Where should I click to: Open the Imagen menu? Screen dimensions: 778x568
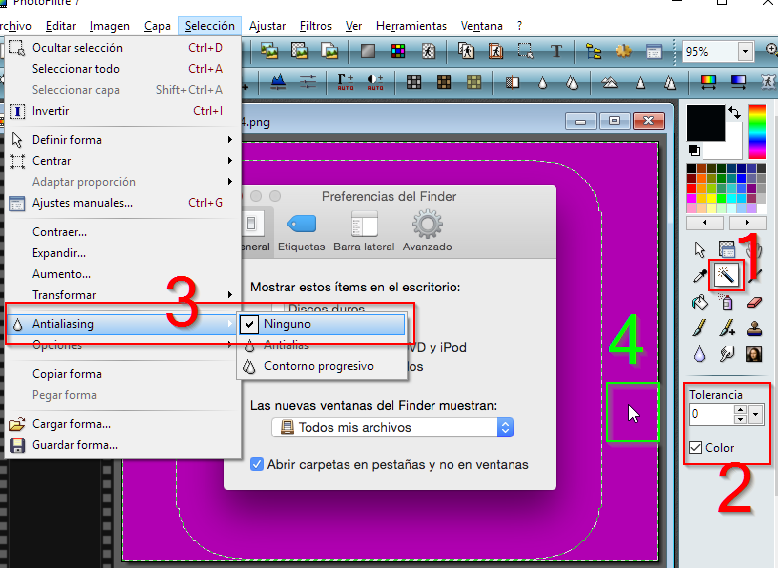[x=110, y=26]
